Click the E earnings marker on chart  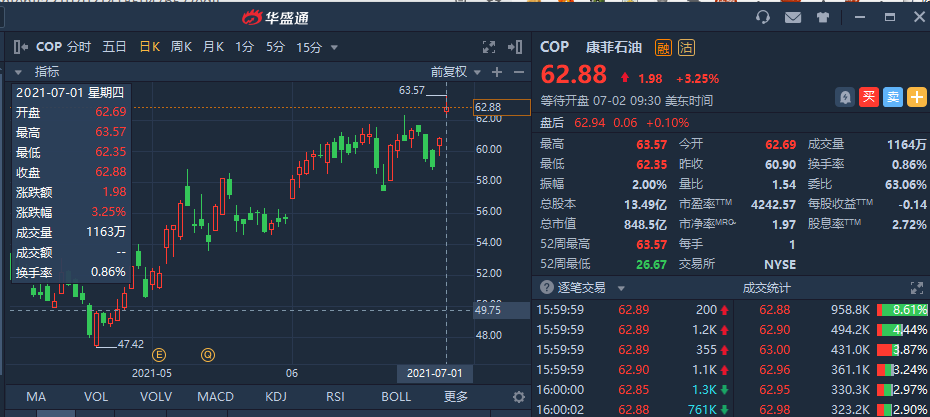pos(158,355)
